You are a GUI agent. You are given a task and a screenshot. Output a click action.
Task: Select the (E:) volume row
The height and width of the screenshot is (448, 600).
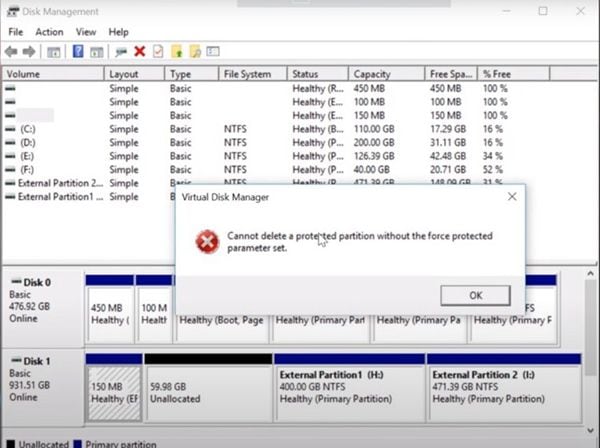click(x=276, y=156)
